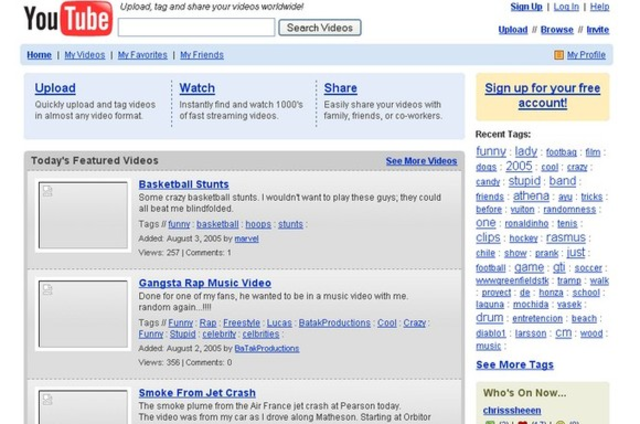This screenshot has height=424, width=640.
Task: Open uploader 'BaTakProductions' profile link
Action: (267, 349)
